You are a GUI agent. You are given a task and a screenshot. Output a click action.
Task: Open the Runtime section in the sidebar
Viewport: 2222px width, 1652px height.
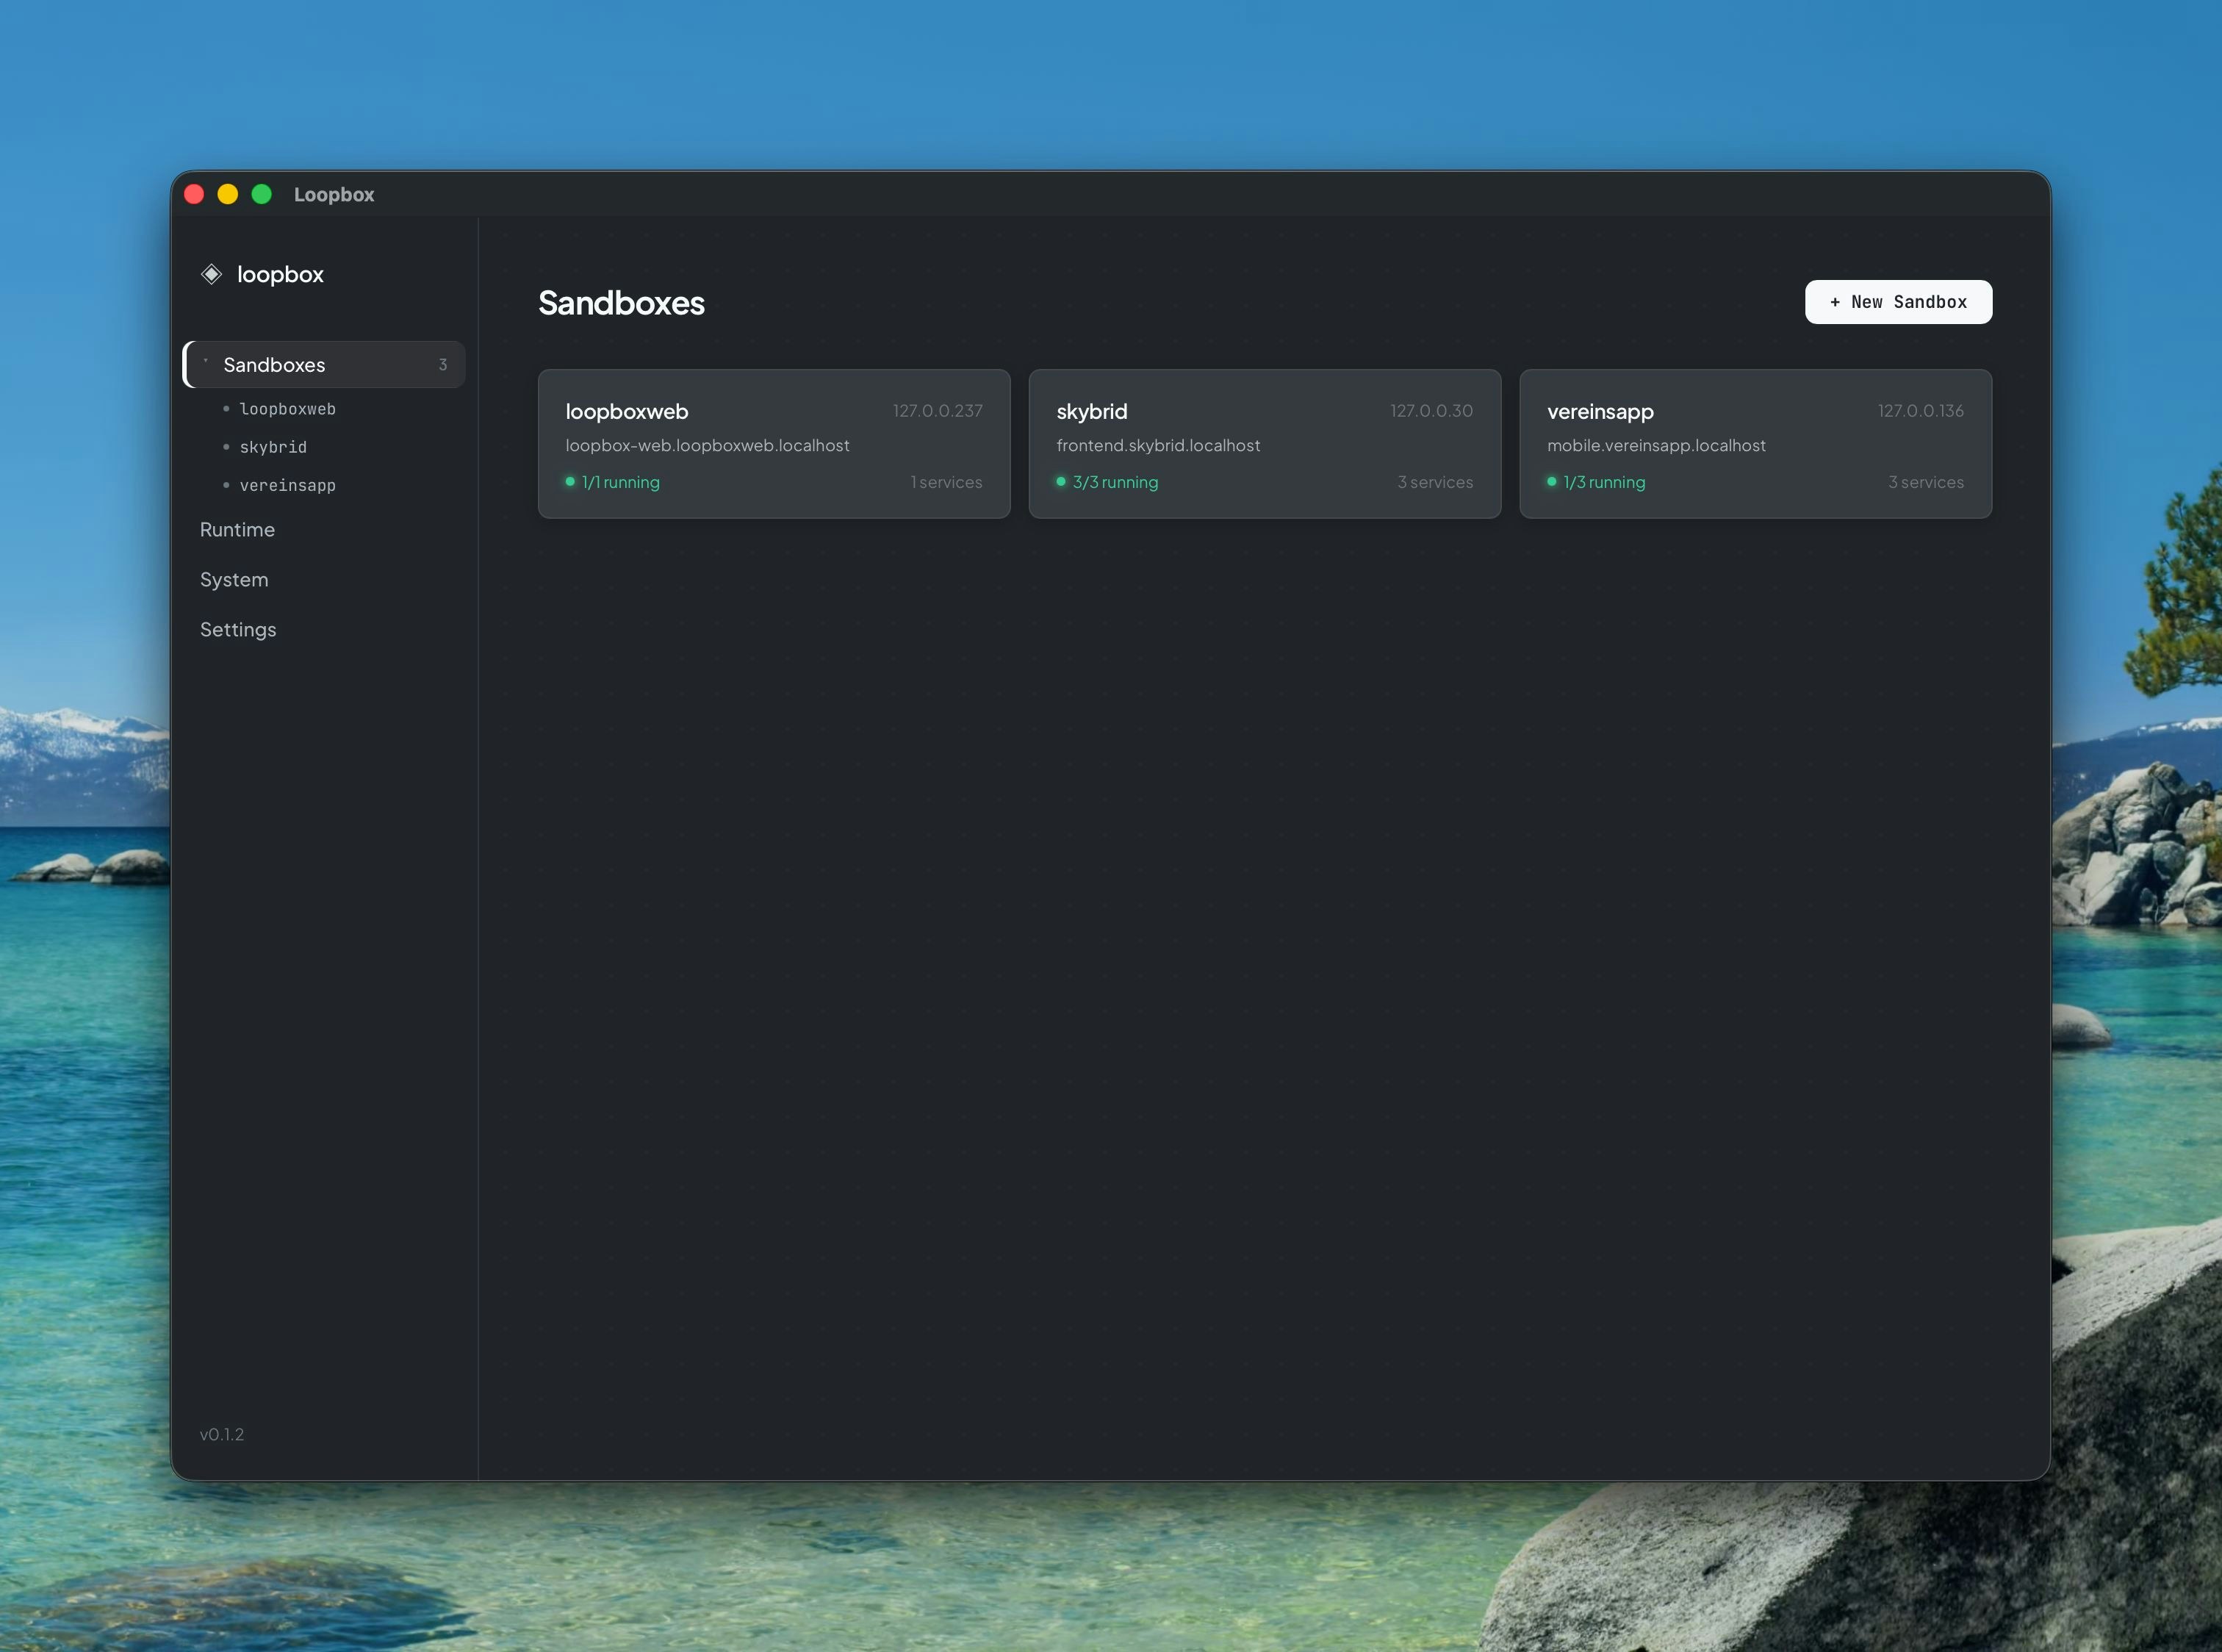[x=237, y=530]
